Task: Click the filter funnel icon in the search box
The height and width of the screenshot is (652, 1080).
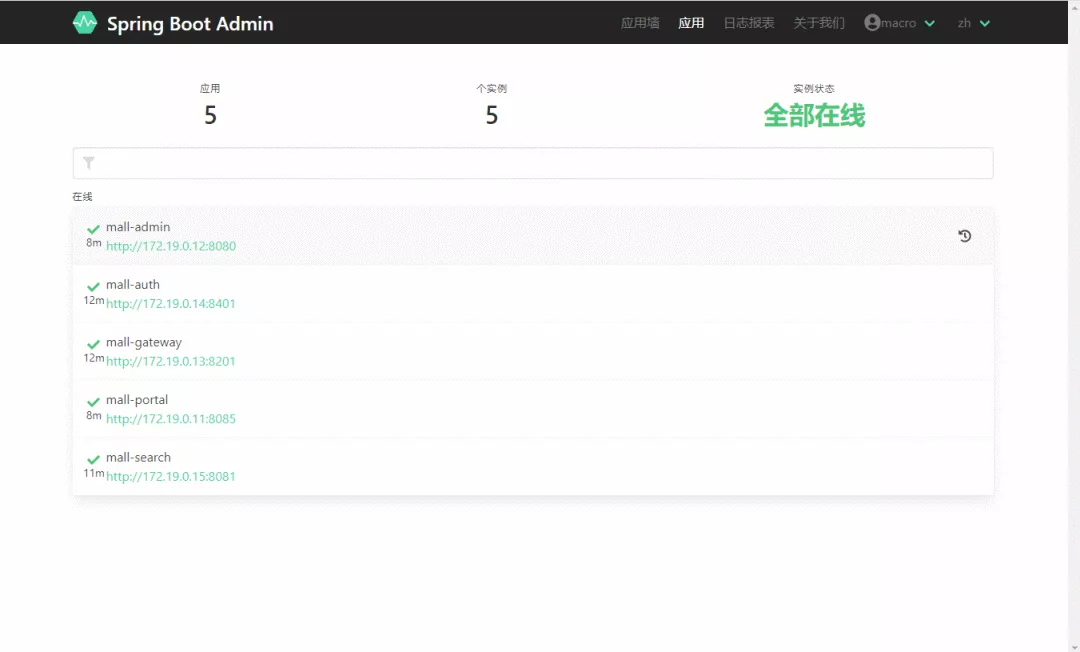Action: (x=89, y=163)
